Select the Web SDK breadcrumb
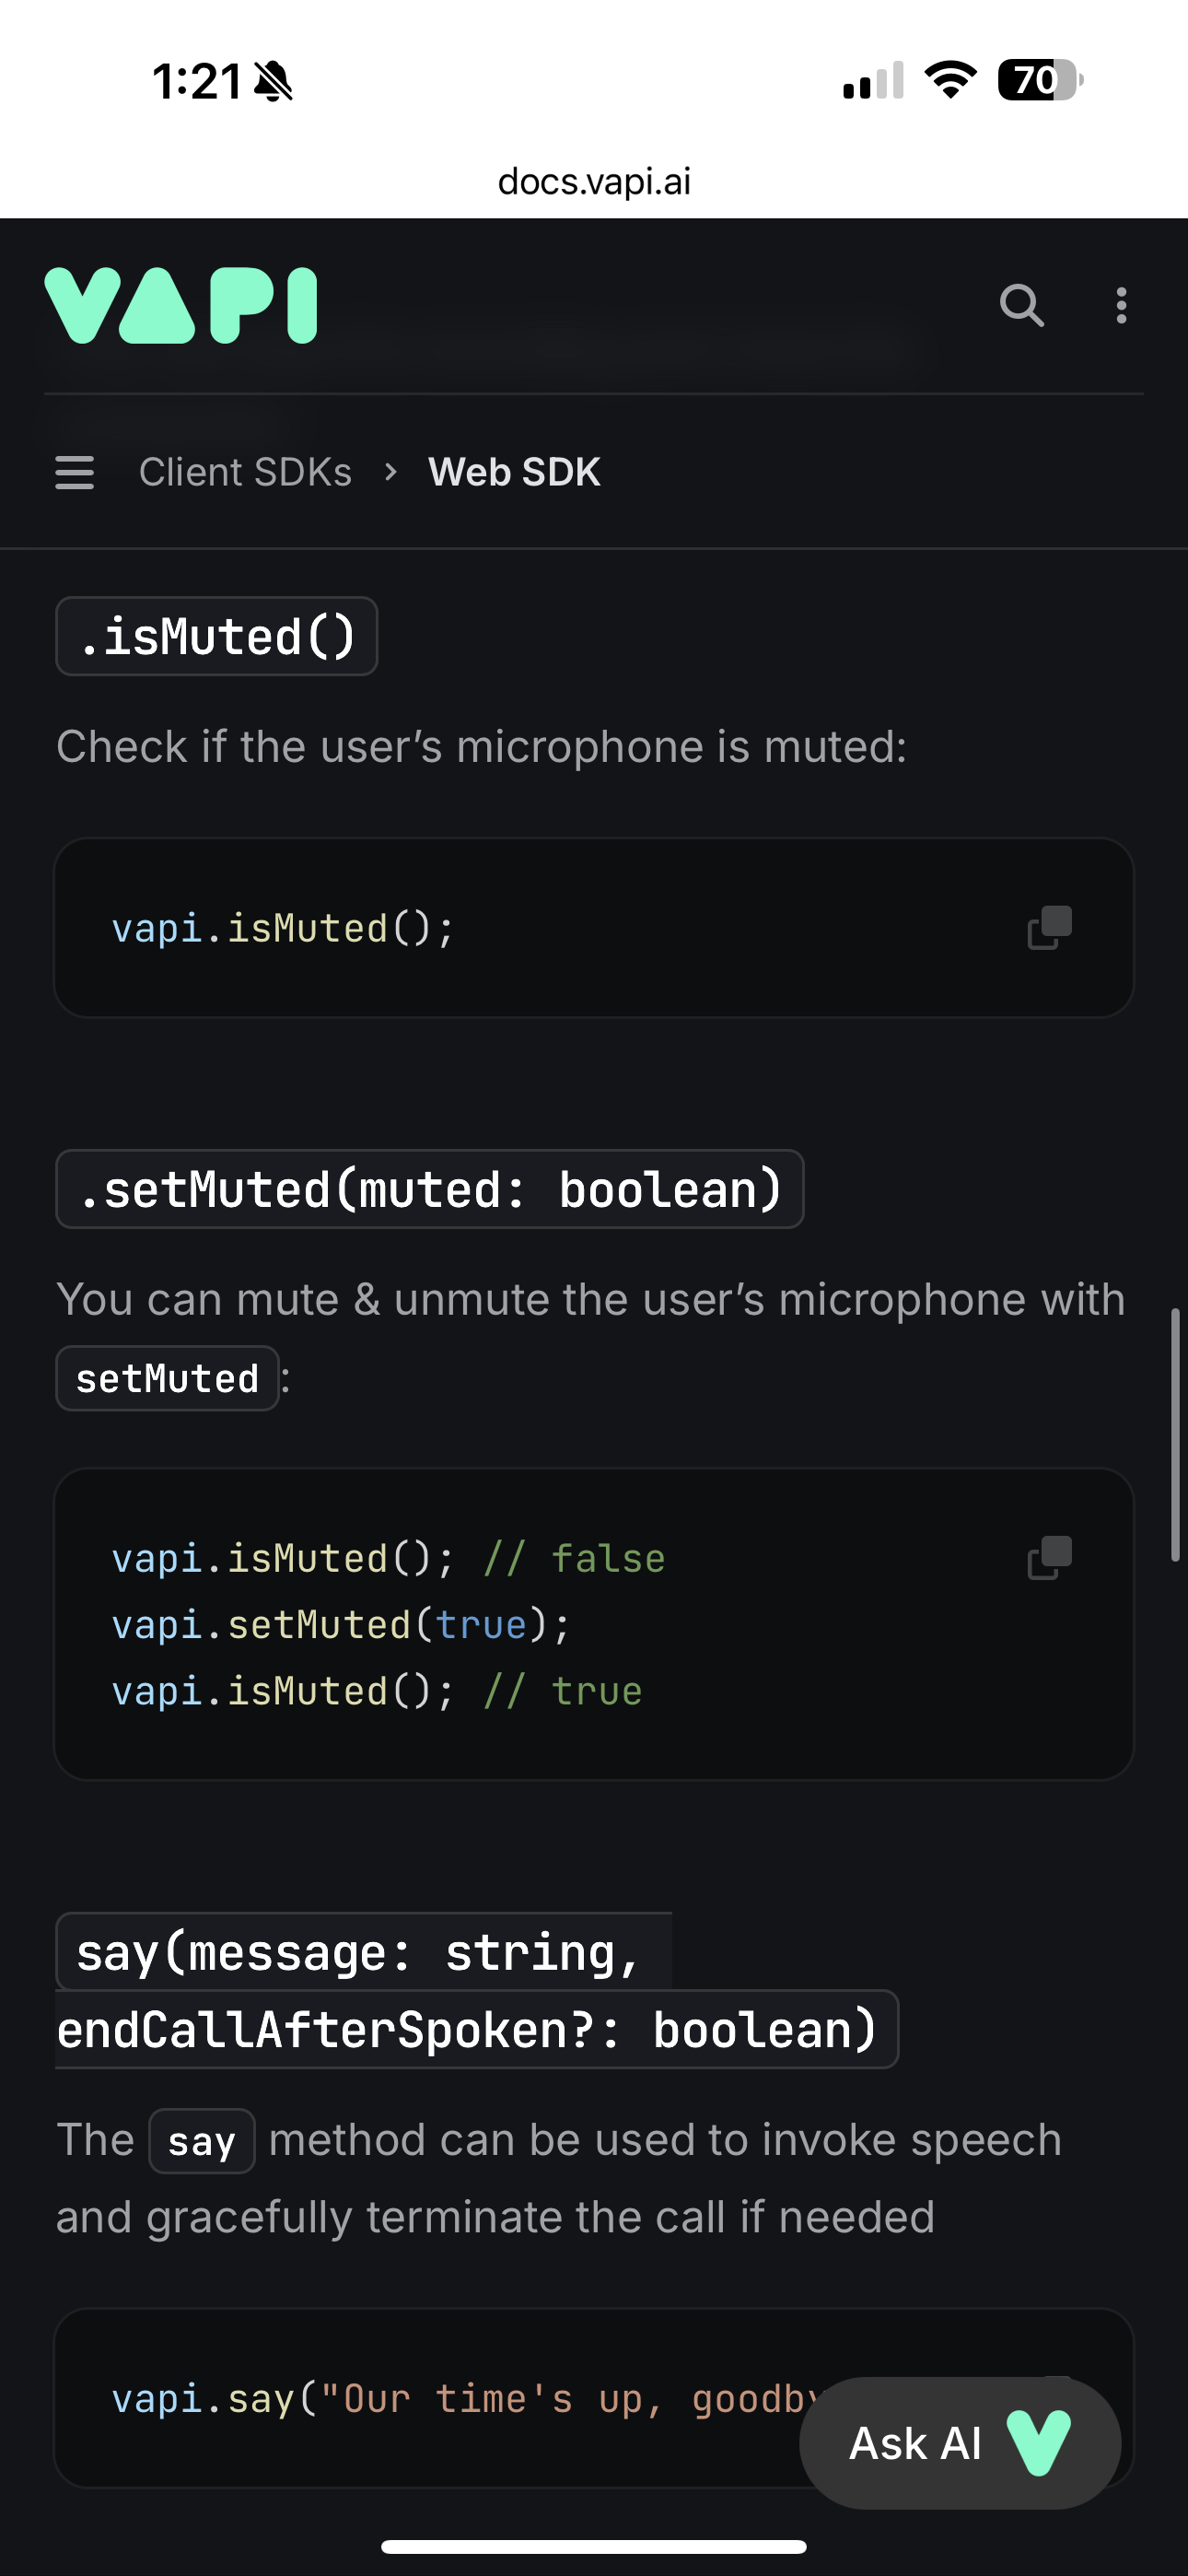Image resolution: width=1188 pixels, height=2576 pixels. click(x=514, y=472)
